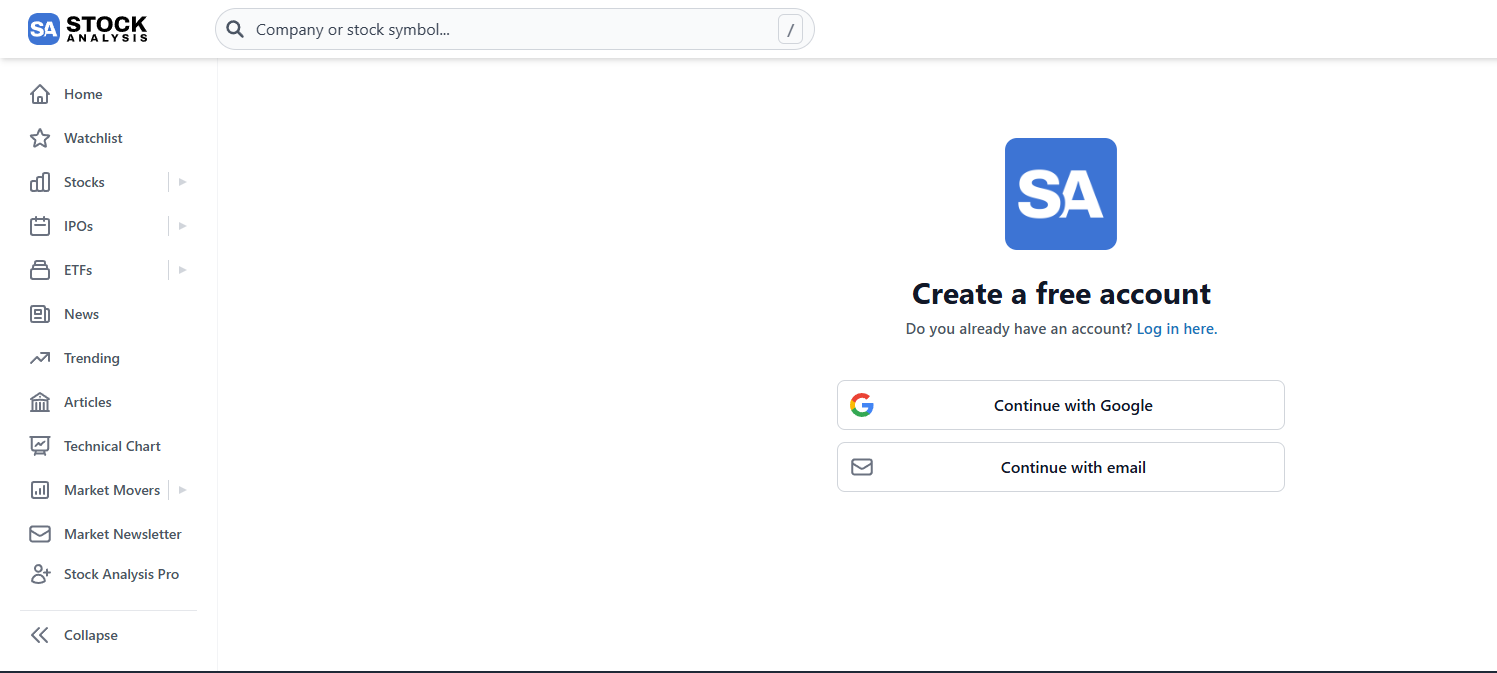Click the Stock Analysis logo in header

[88, 29]
